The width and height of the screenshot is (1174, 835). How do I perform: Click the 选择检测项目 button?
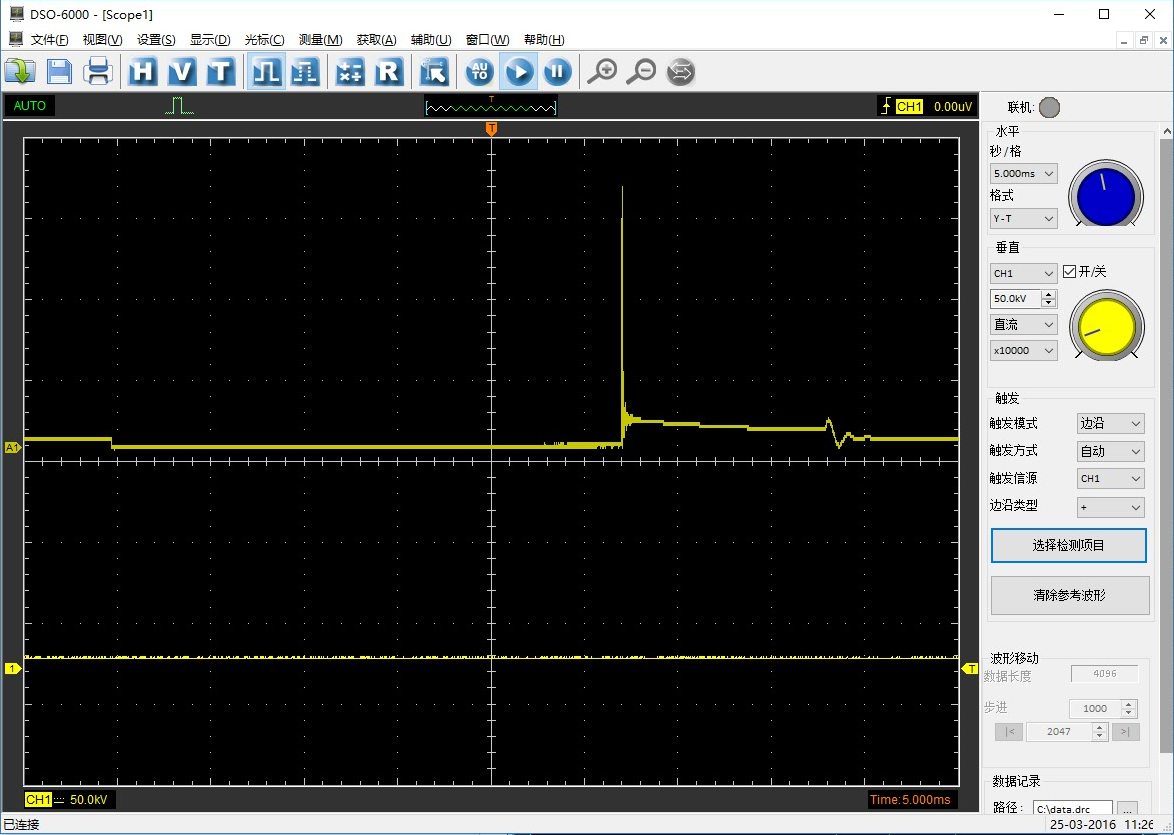click(x=1068, y=546)
